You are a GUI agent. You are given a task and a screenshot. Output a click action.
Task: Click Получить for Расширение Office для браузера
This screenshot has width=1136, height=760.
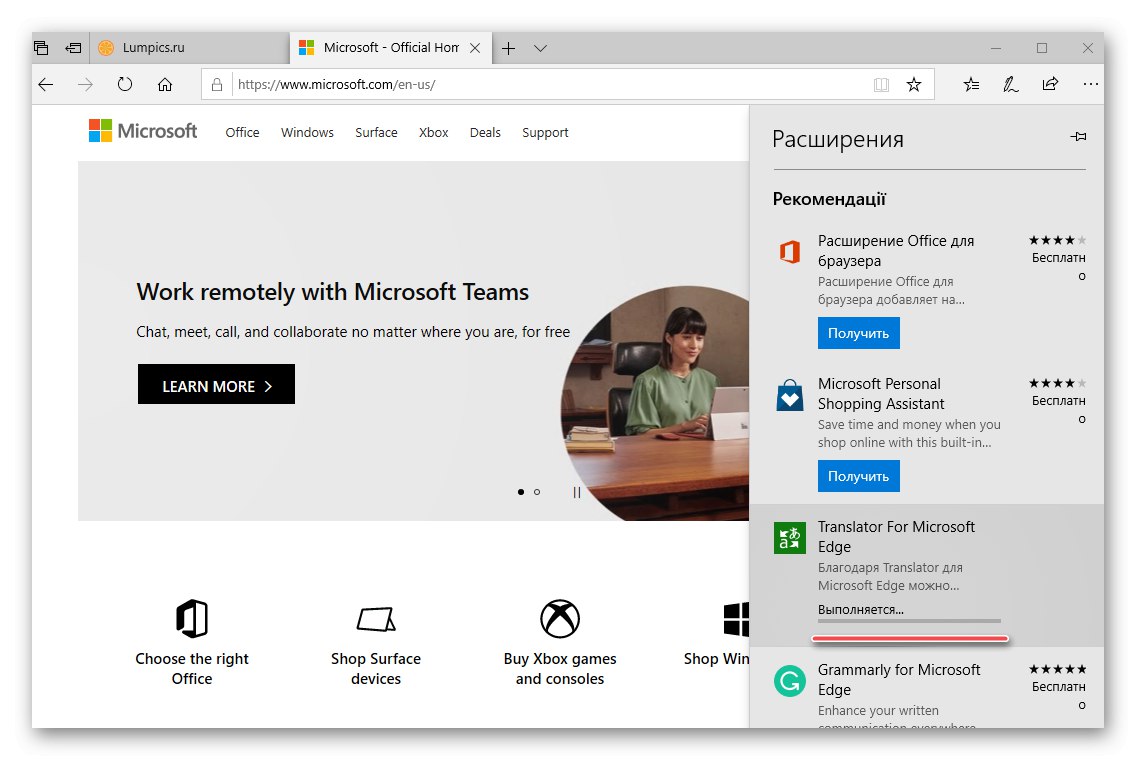[858, 333]
